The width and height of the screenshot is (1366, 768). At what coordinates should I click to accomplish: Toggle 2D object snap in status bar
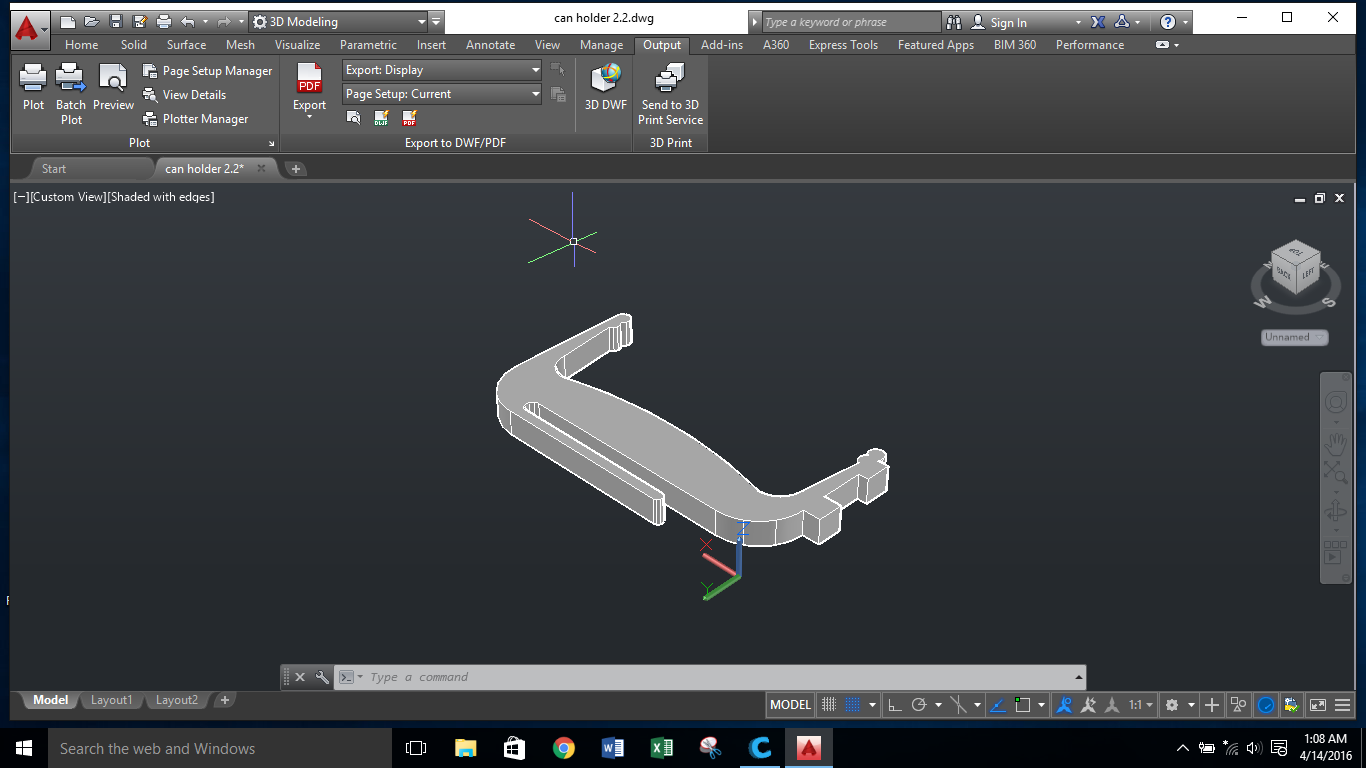click(1022, 705)
